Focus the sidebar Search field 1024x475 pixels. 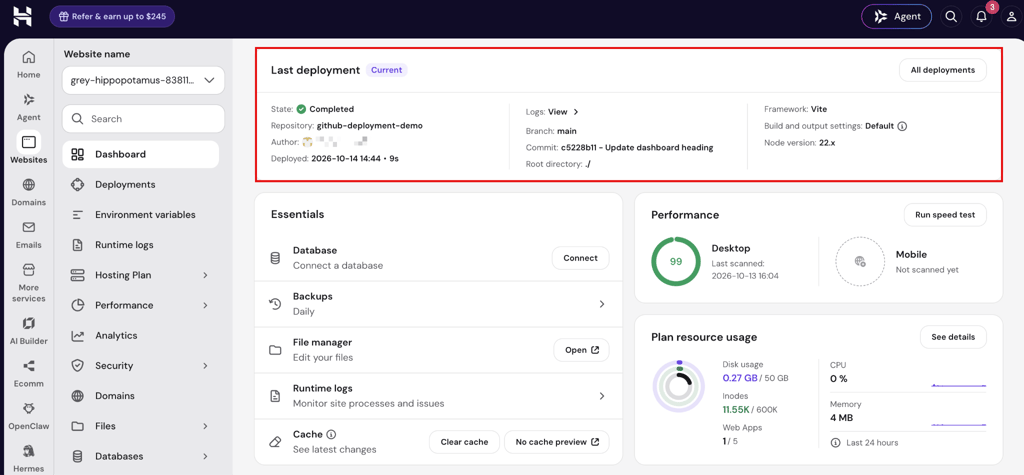pyautogui.click(x=144, y=118)
